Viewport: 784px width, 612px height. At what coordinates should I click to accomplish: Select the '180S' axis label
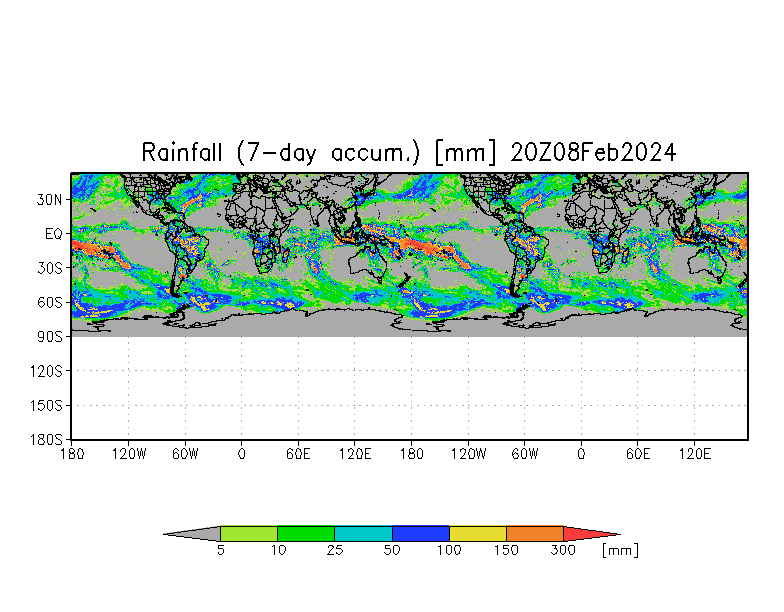46,440
